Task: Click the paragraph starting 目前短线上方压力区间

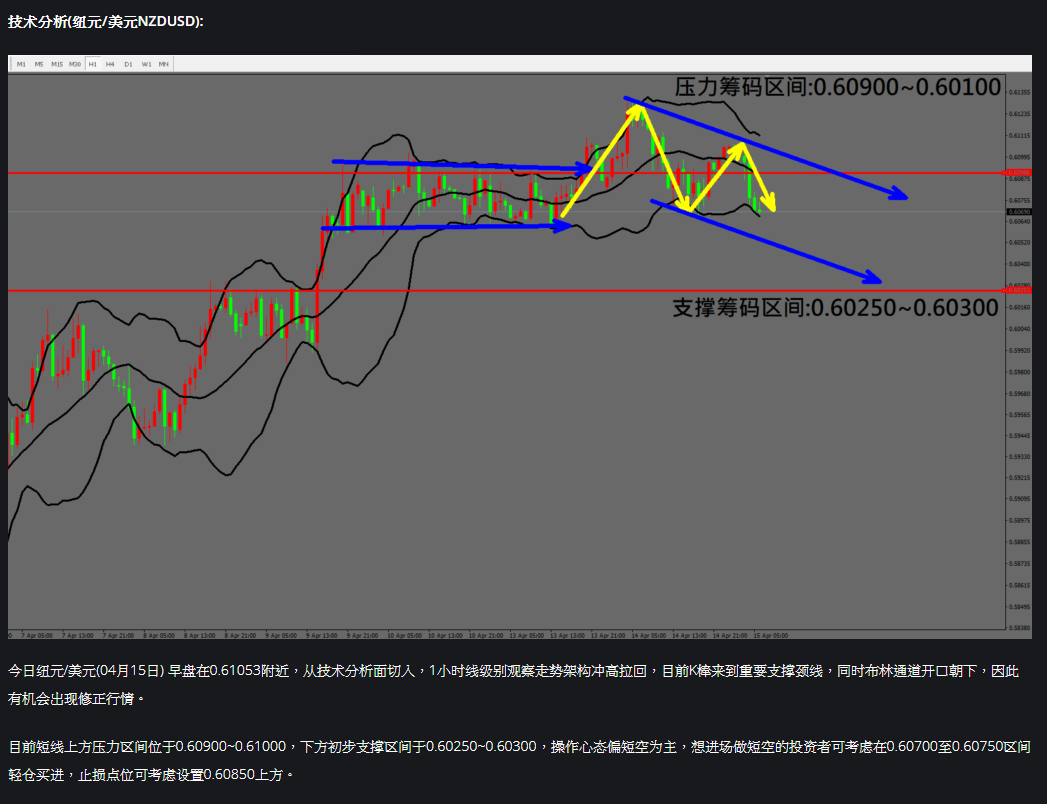Action: (519, 761)
